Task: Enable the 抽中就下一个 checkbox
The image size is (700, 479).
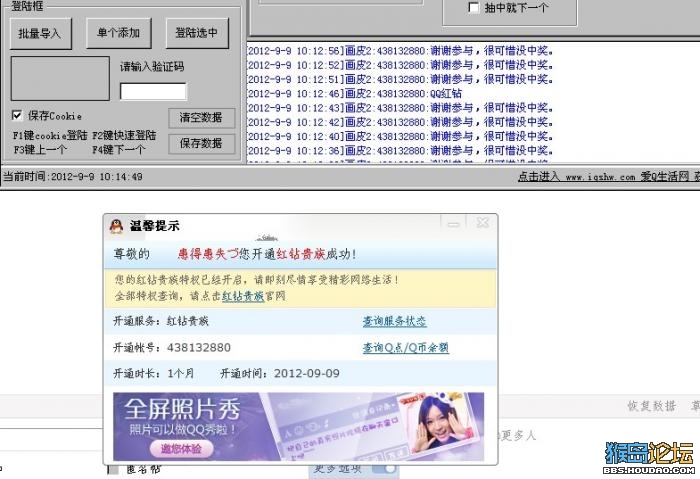Action: click(x=473, y=7)
